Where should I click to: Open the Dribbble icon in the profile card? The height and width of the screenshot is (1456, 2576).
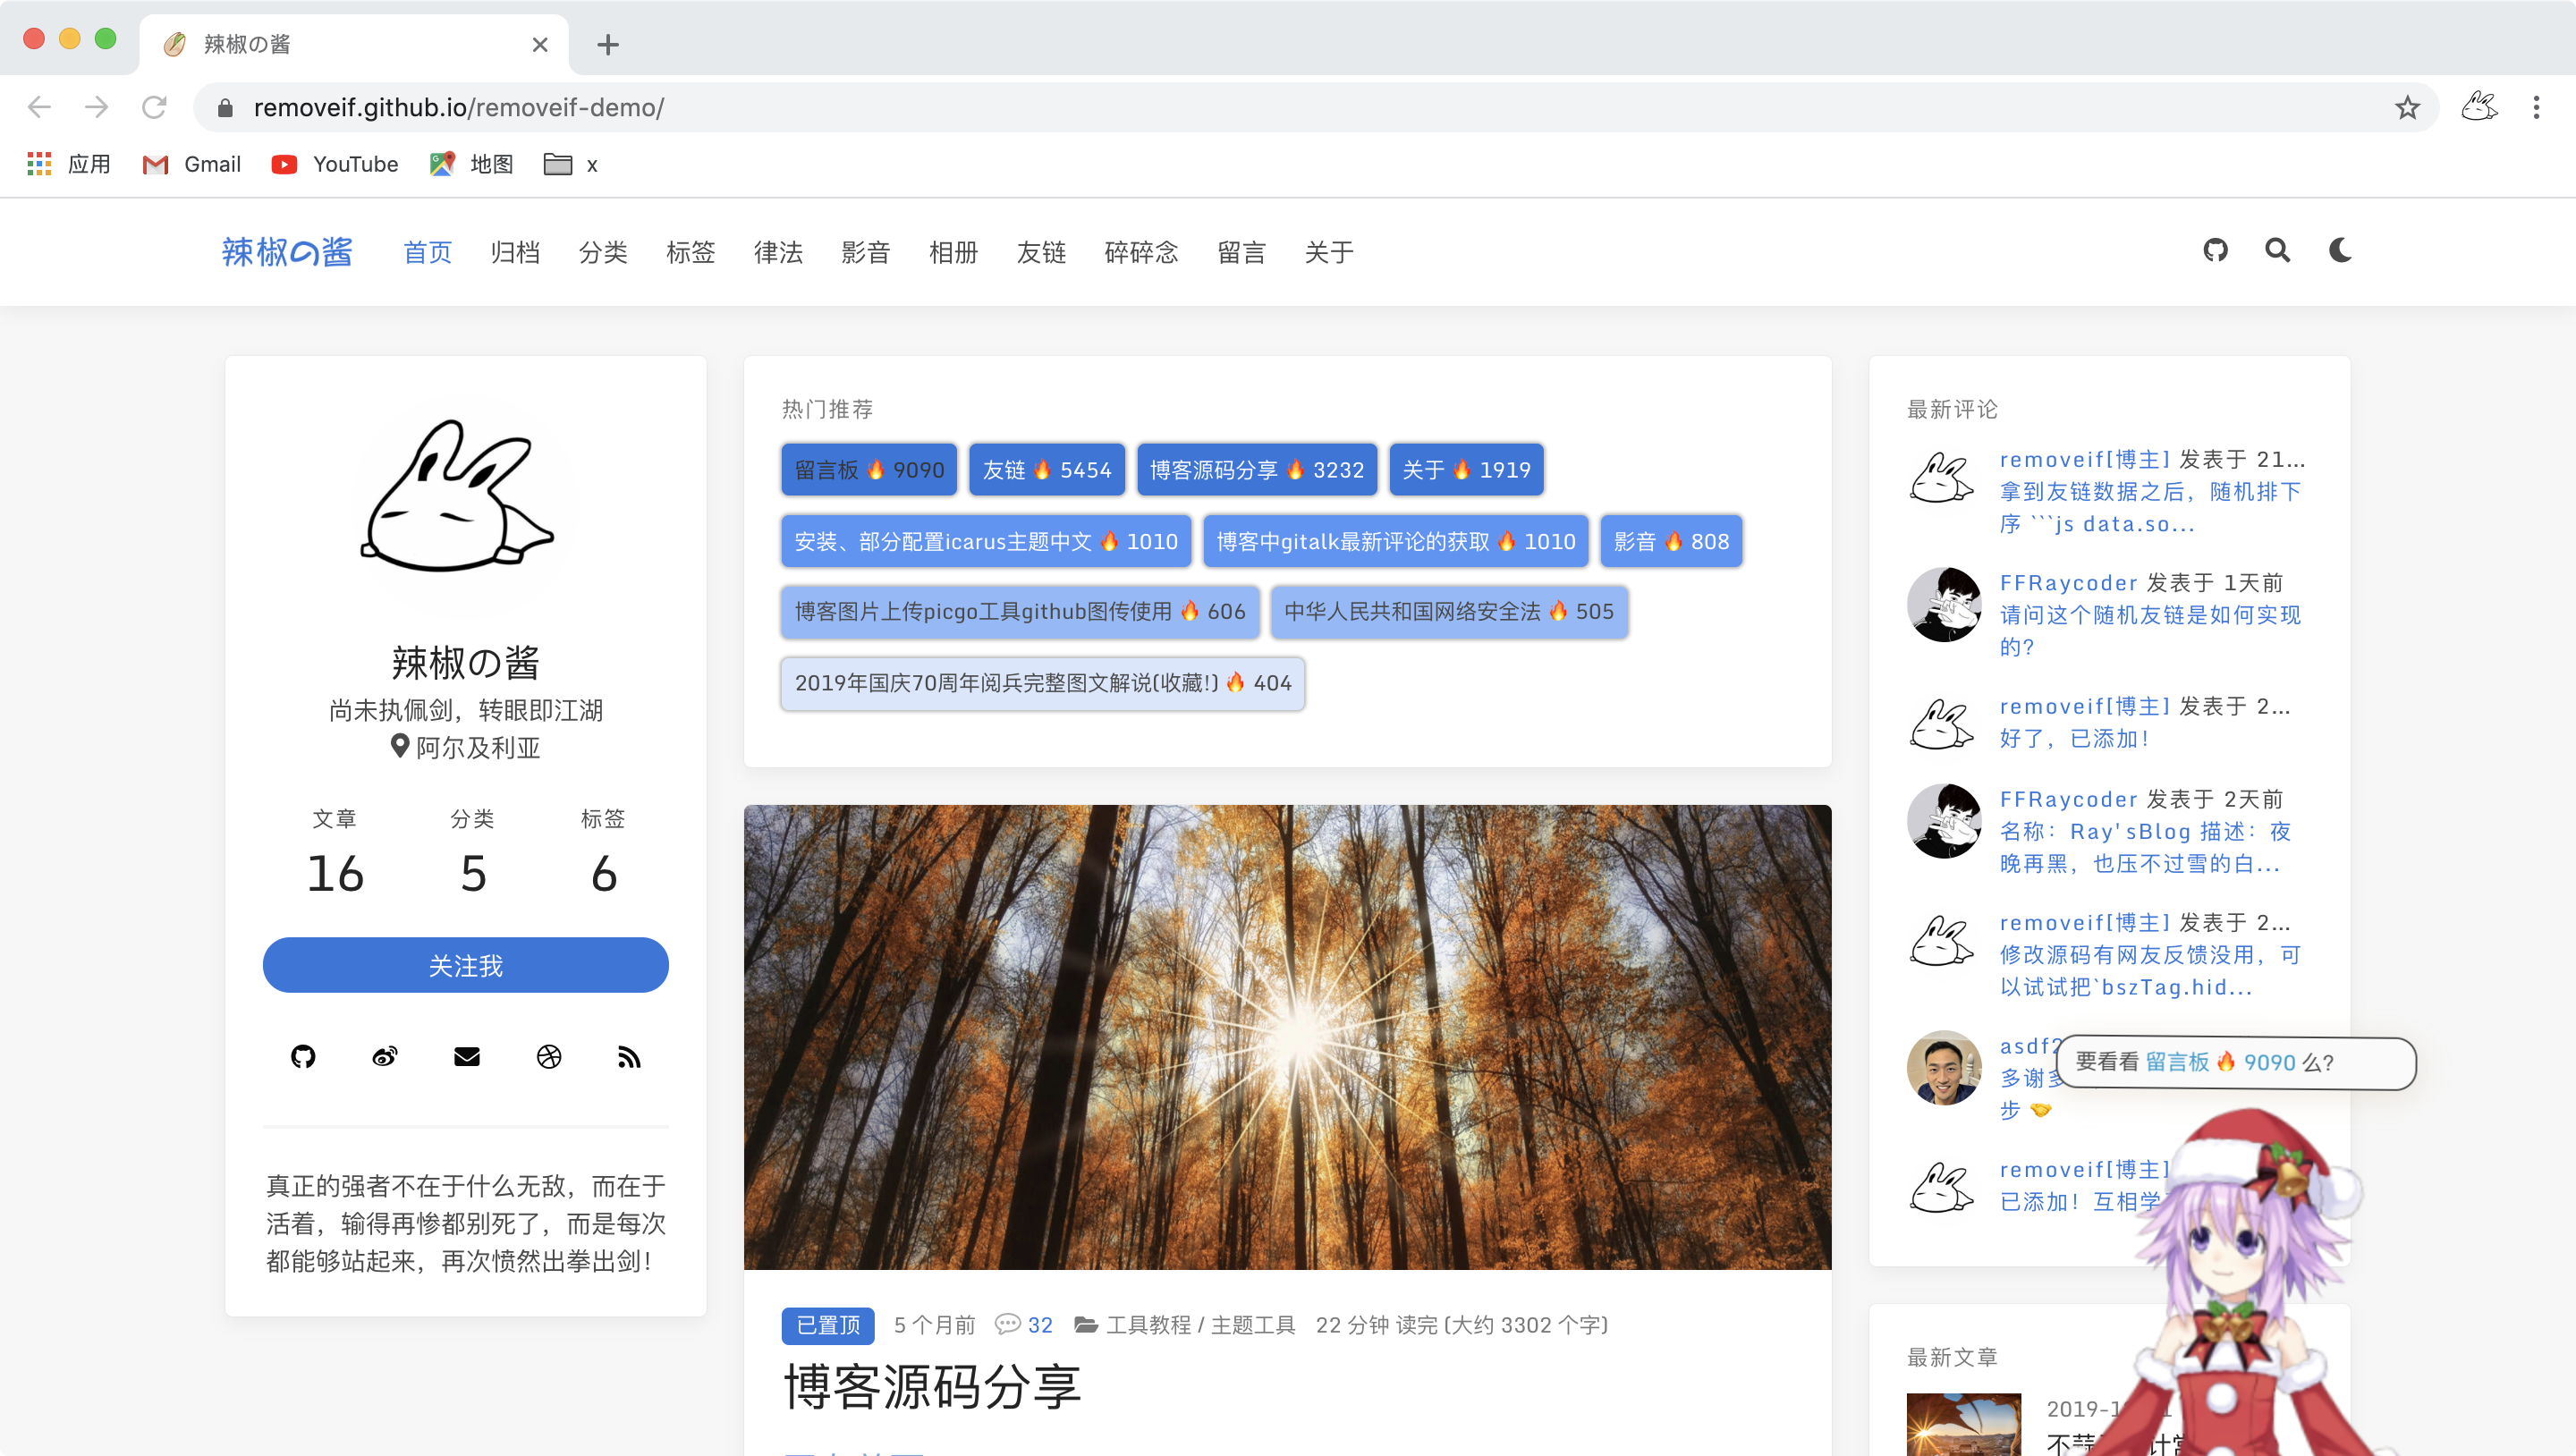(x=549, y=1056)
